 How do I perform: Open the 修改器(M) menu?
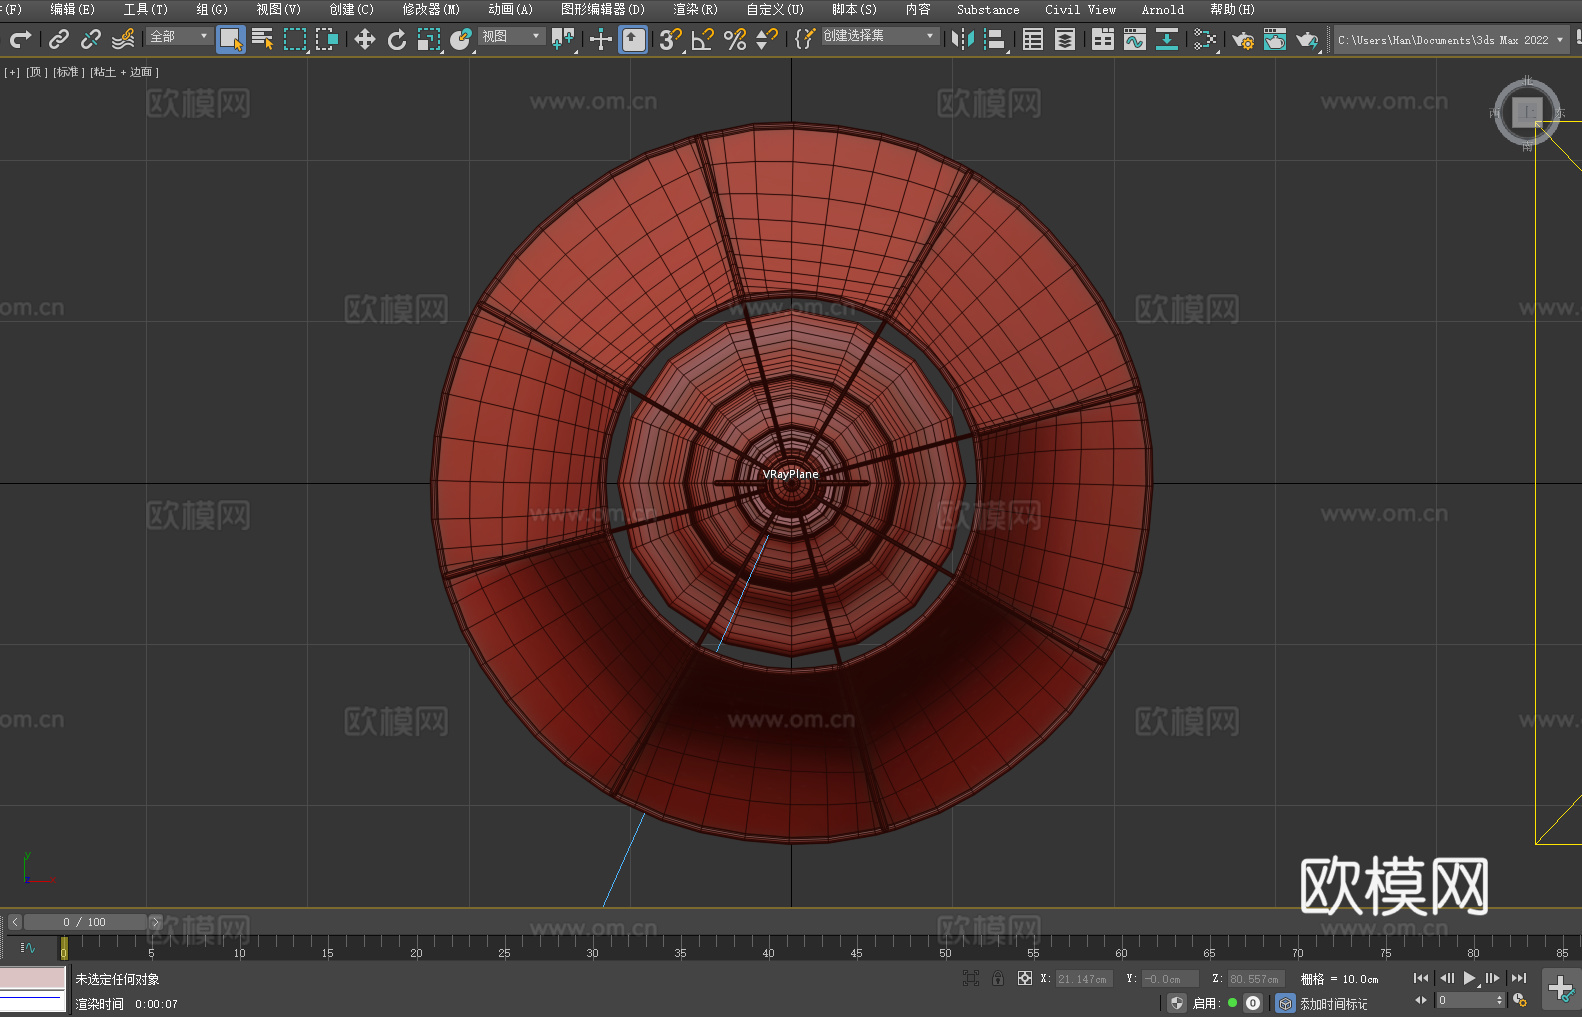[431, 9]
